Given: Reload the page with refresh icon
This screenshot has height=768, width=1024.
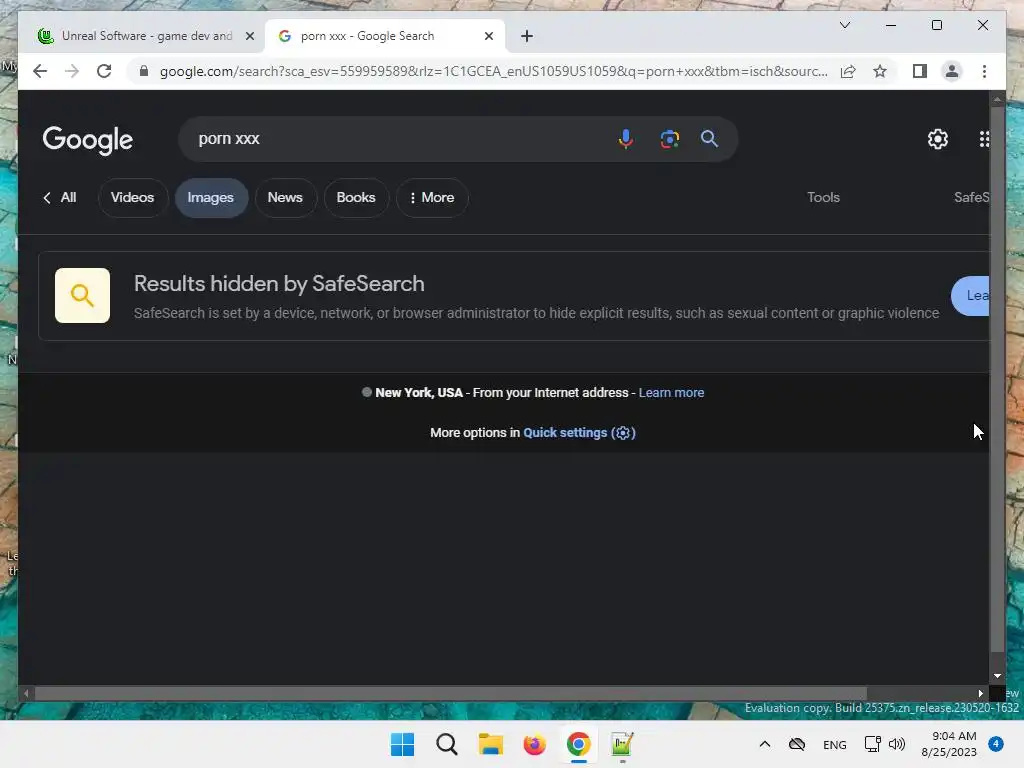Looking at the screenshot, I should point(104,71).
